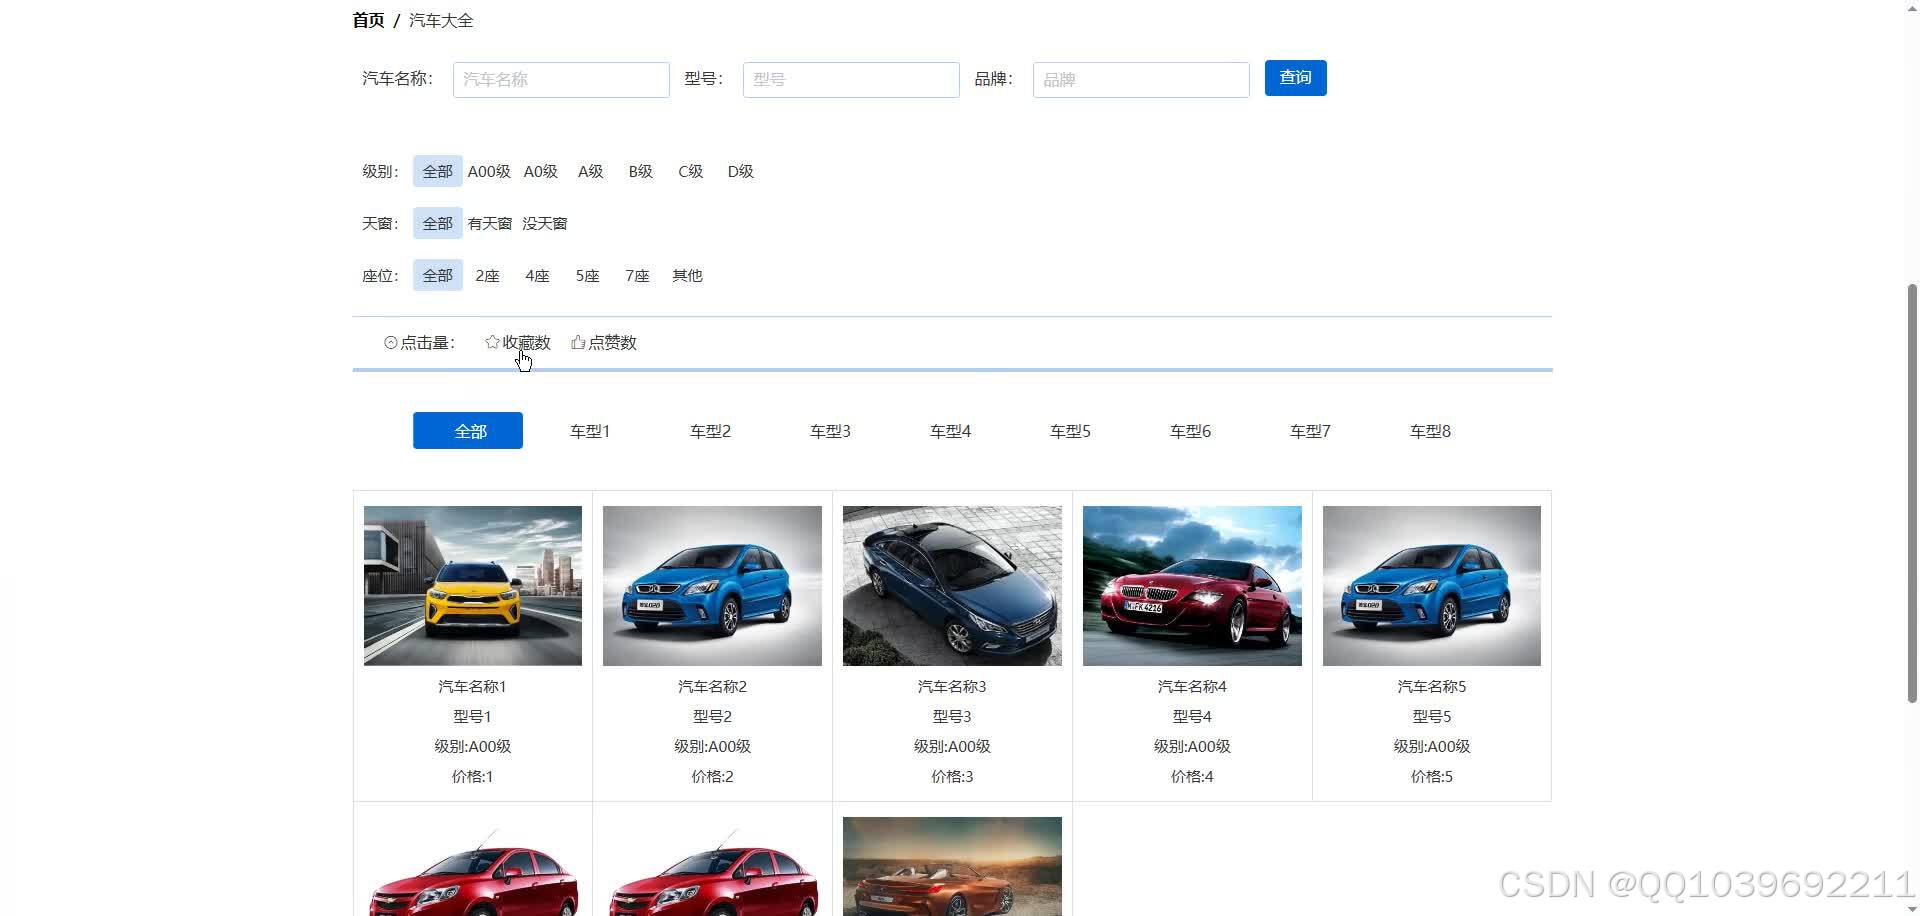
Task: Click the 汽车名称2 title
Action: point(712,687)
